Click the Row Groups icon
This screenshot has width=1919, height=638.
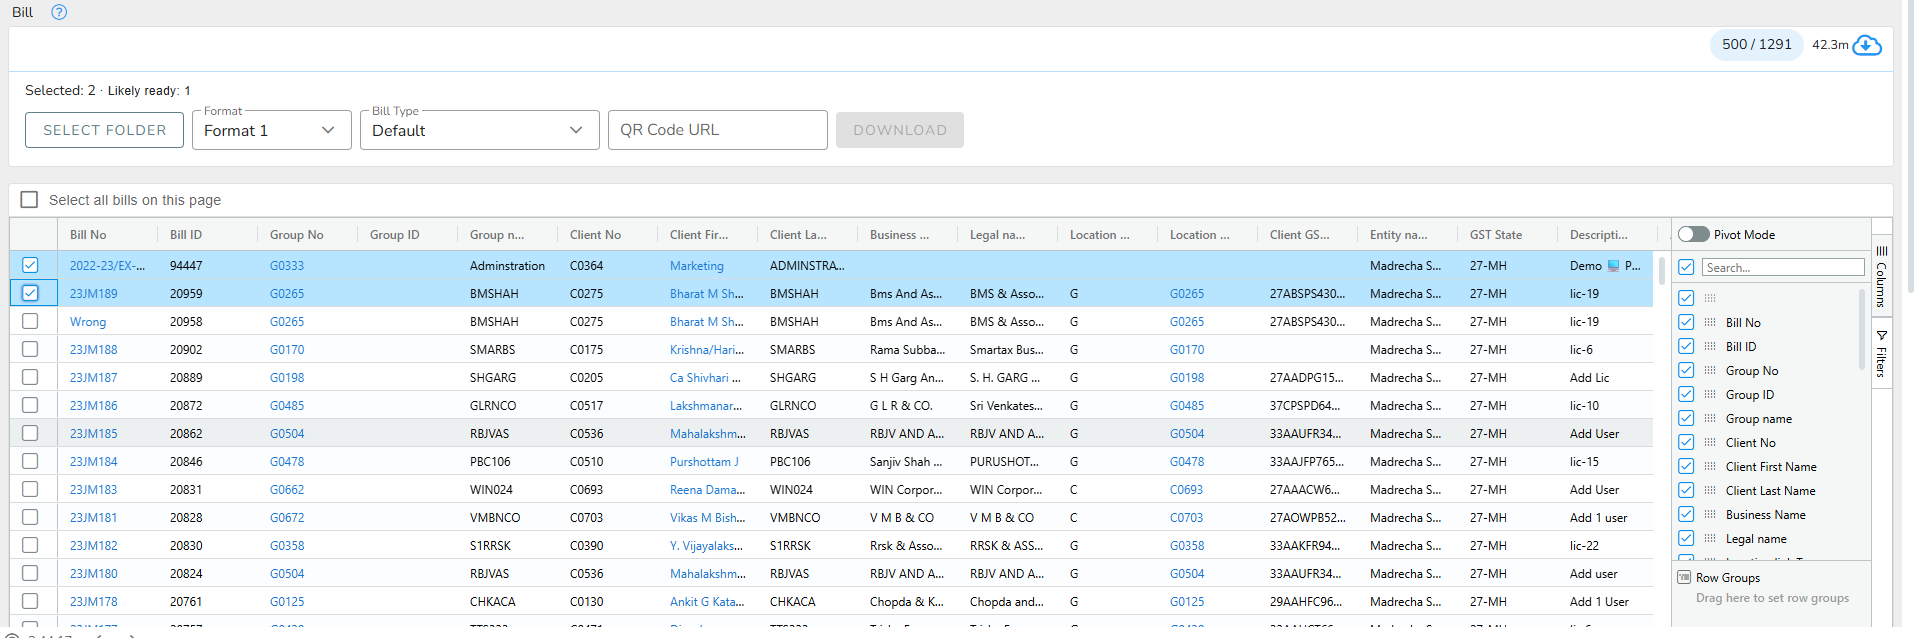point(1684,577)
